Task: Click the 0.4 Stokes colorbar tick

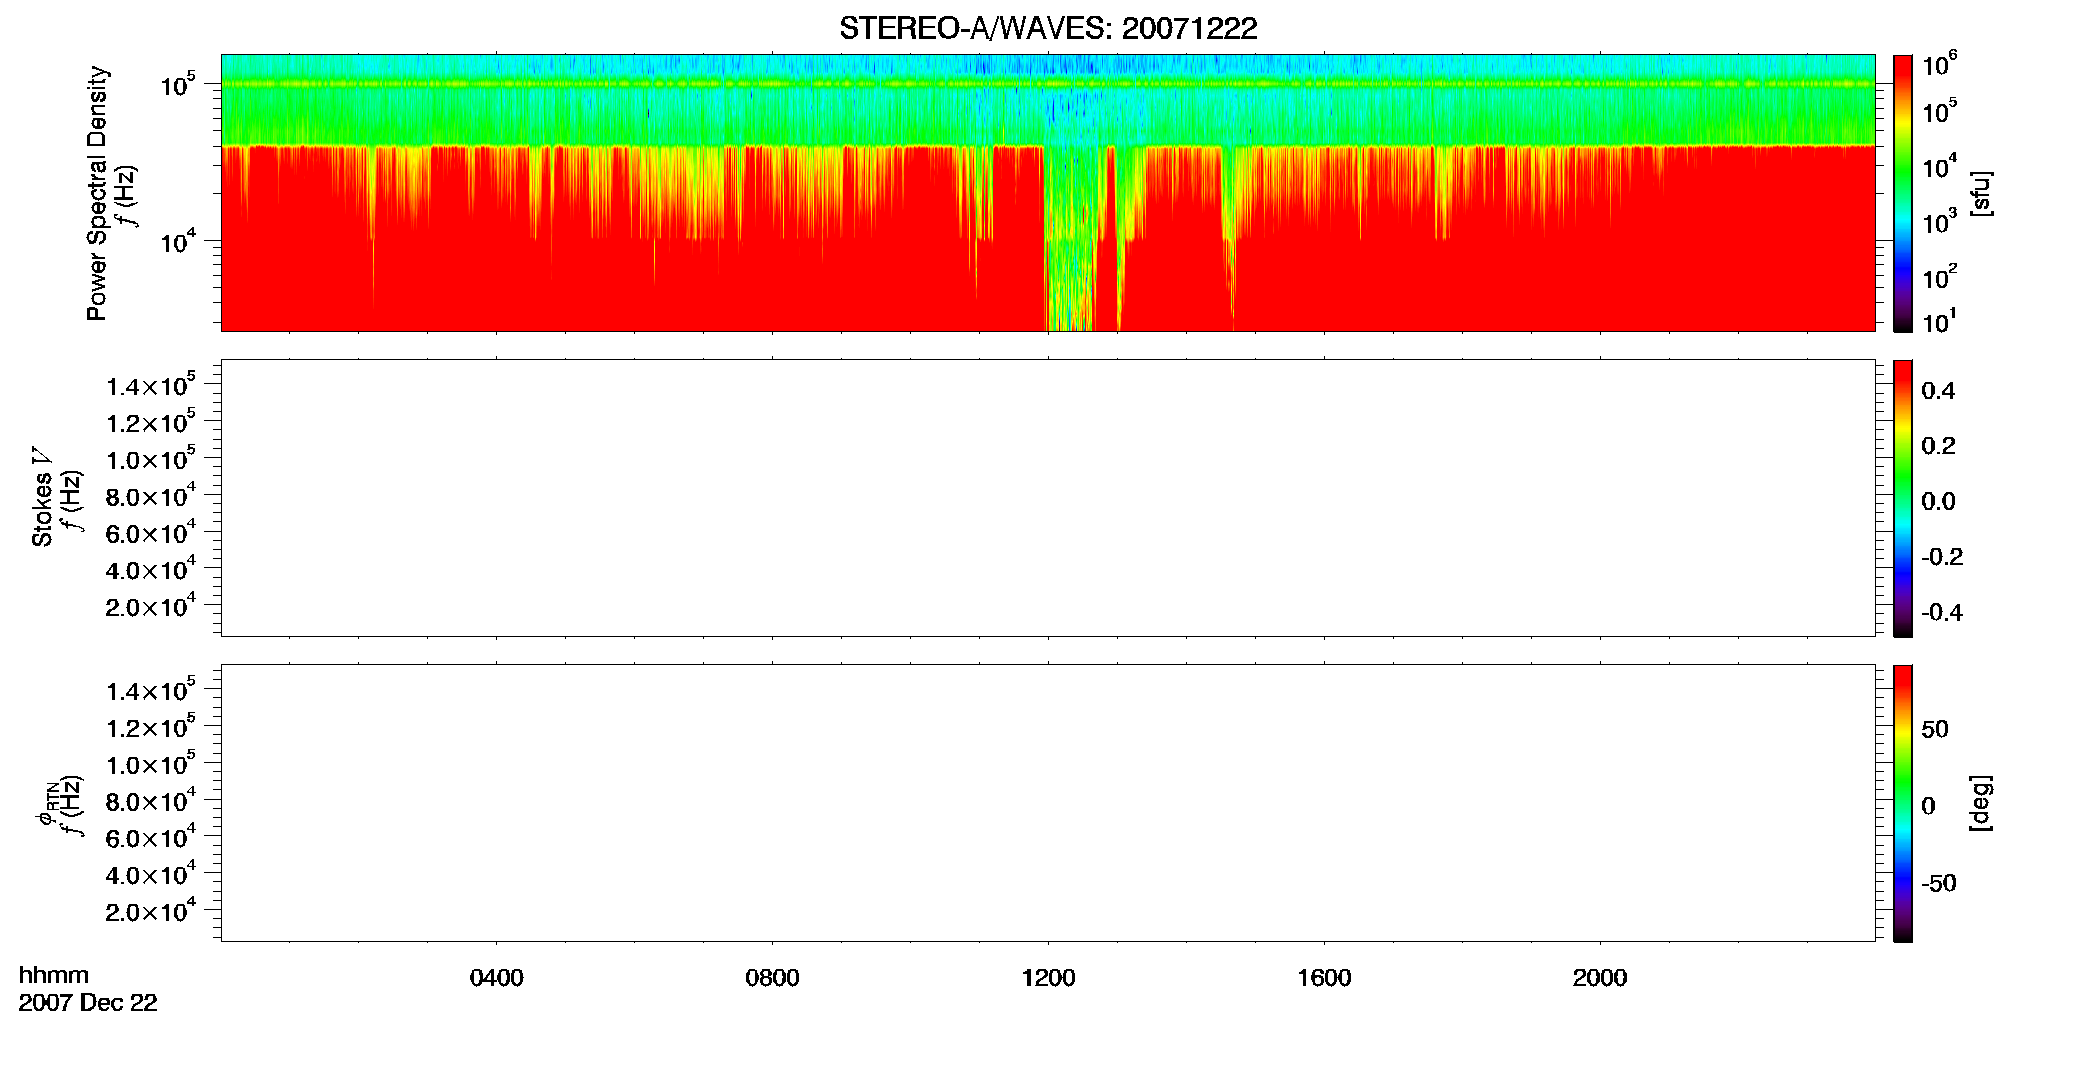Action: [x=1938, y=390]
